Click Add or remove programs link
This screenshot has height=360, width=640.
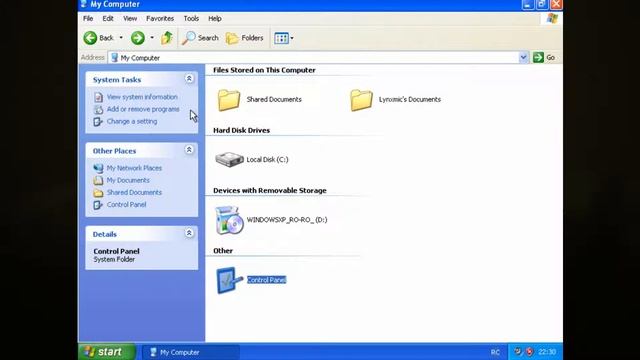coord(143,109)
